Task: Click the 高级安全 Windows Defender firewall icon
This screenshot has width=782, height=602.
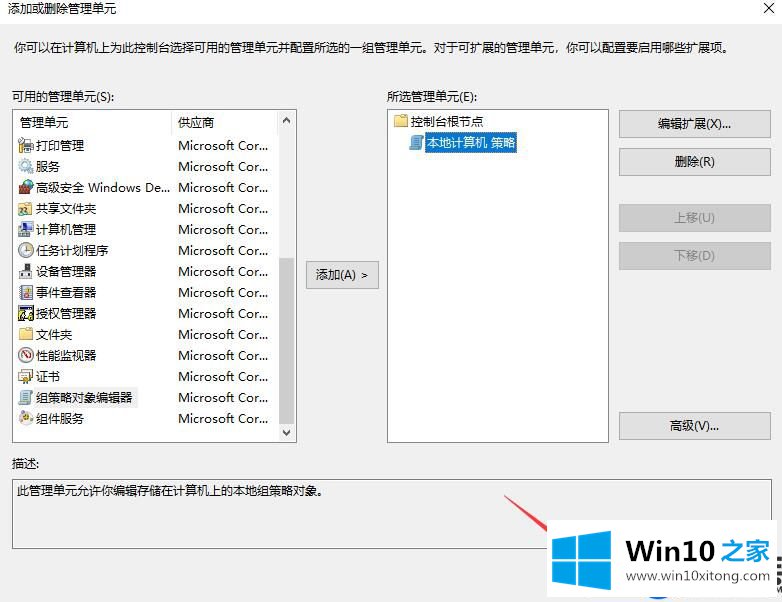Action: tap(26, 187)
